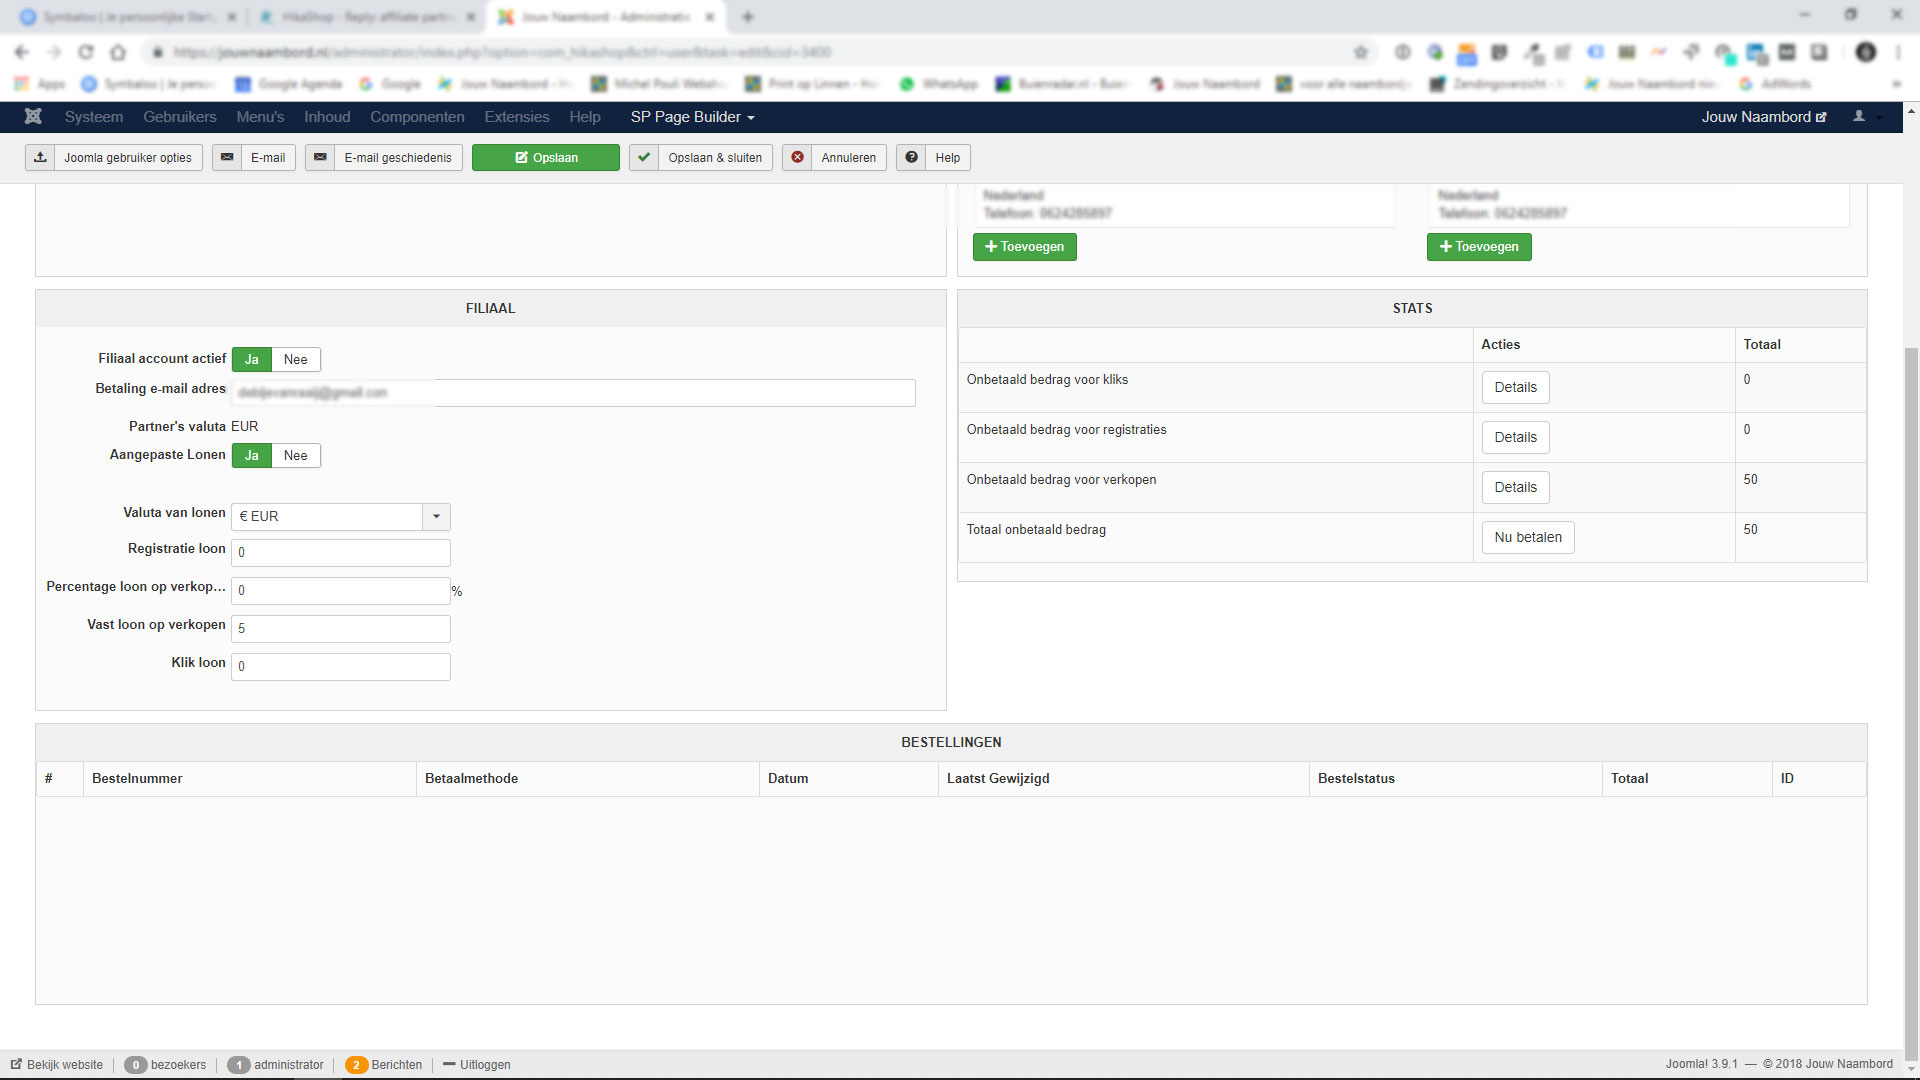Click the Help question mark icon
The image size is (1920, 1080).
pos(911,158)
